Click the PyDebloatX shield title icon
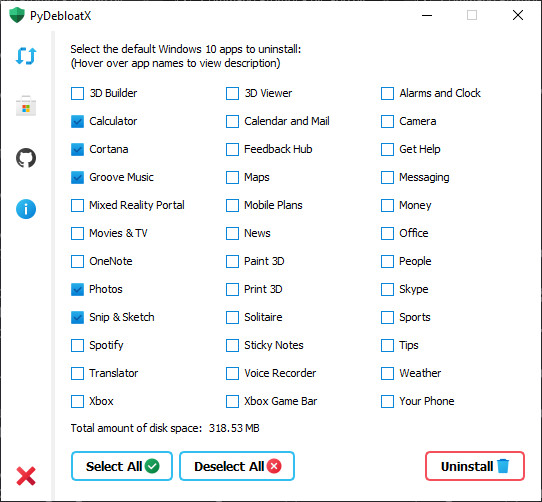Image resolution: width=542 pixels, height=502 pixels. click(x=17, y=15)
